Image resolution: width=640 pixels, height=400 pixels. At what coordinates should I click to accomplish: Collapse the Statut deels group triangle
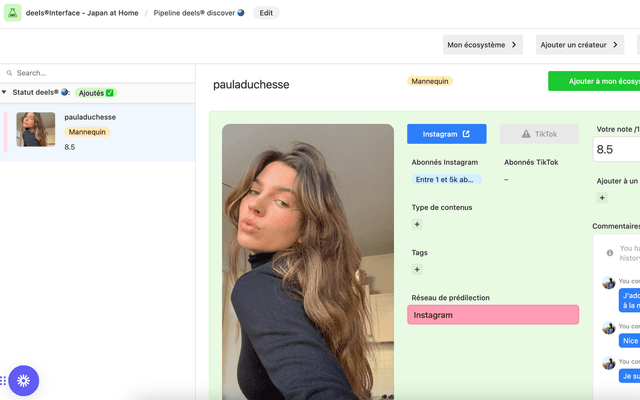pyautogui.click(x=5, y=92)
